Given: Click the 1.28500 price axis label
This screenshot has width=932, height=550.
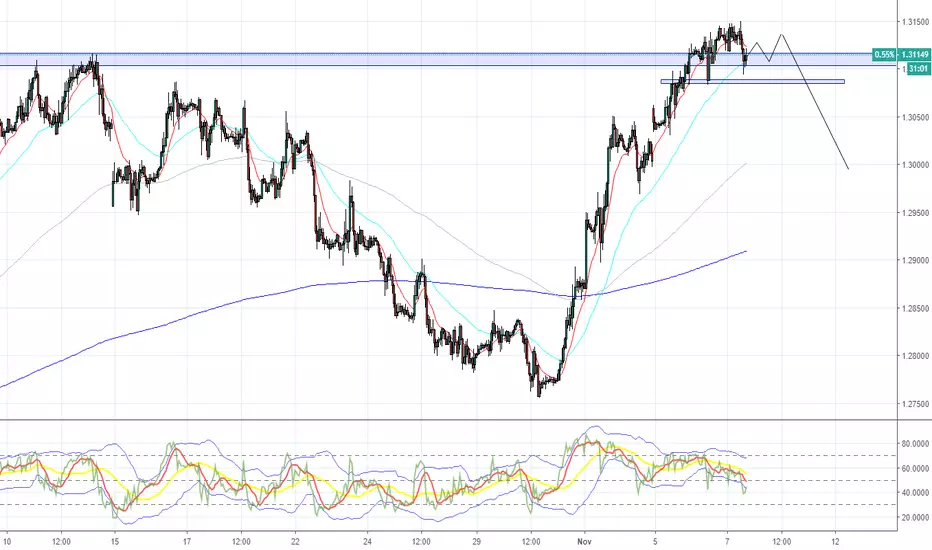Looking at the screenshot, I should [x=915, y=309].
